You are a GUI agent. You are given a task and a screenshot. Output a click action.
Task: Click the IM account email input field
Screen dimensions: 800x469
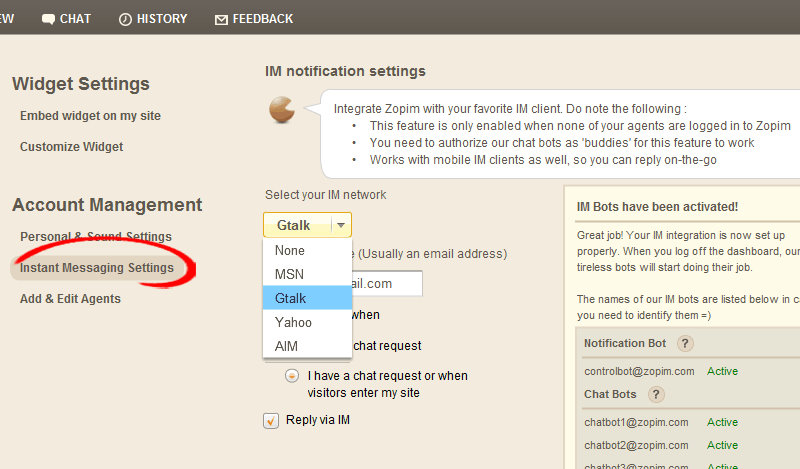(387, 283)
